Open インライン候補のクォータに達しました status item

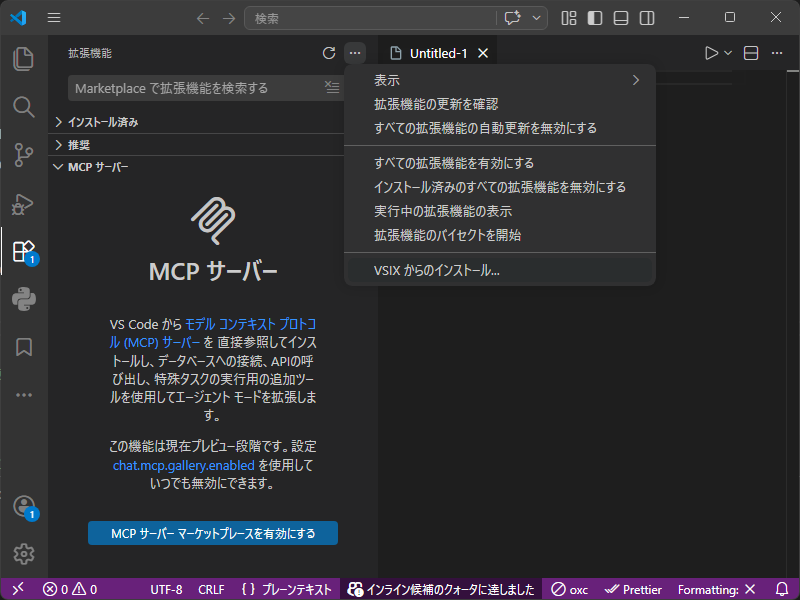pos(441,590)
